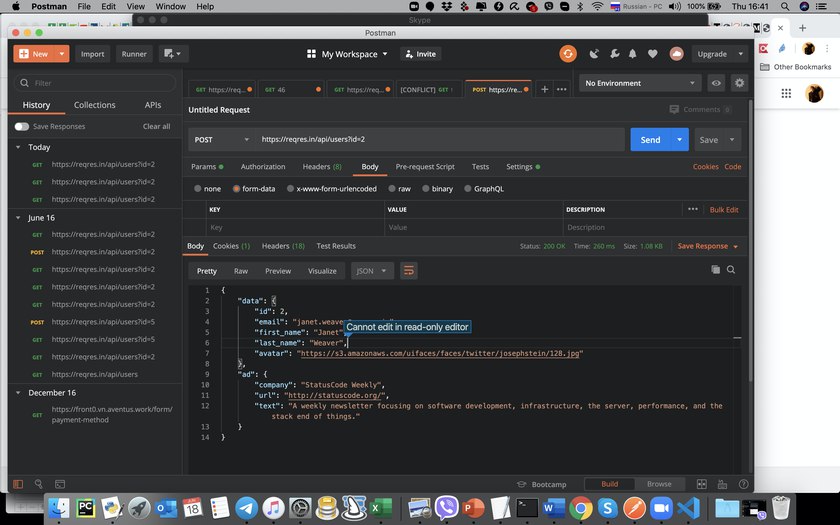Viewport: 840px width, 525px height.
Task: Open the response Cookies tab
Action: [231, 246]
